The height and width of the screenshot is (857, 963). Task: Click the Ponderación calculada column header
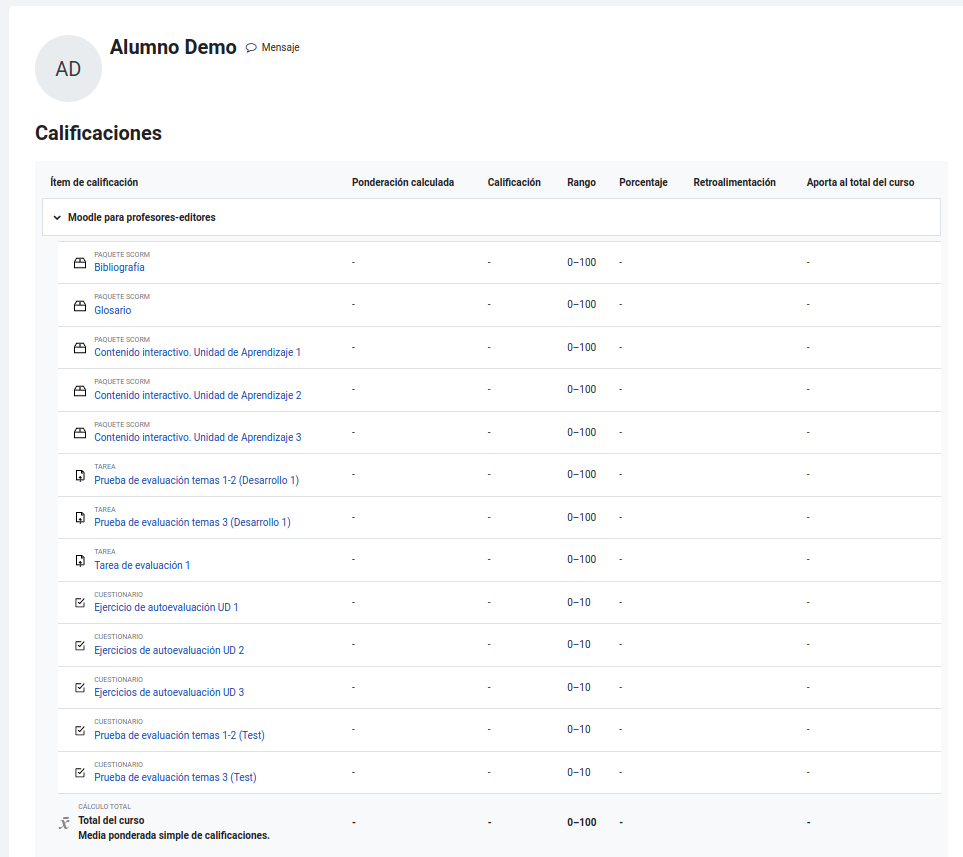[403, 182]
